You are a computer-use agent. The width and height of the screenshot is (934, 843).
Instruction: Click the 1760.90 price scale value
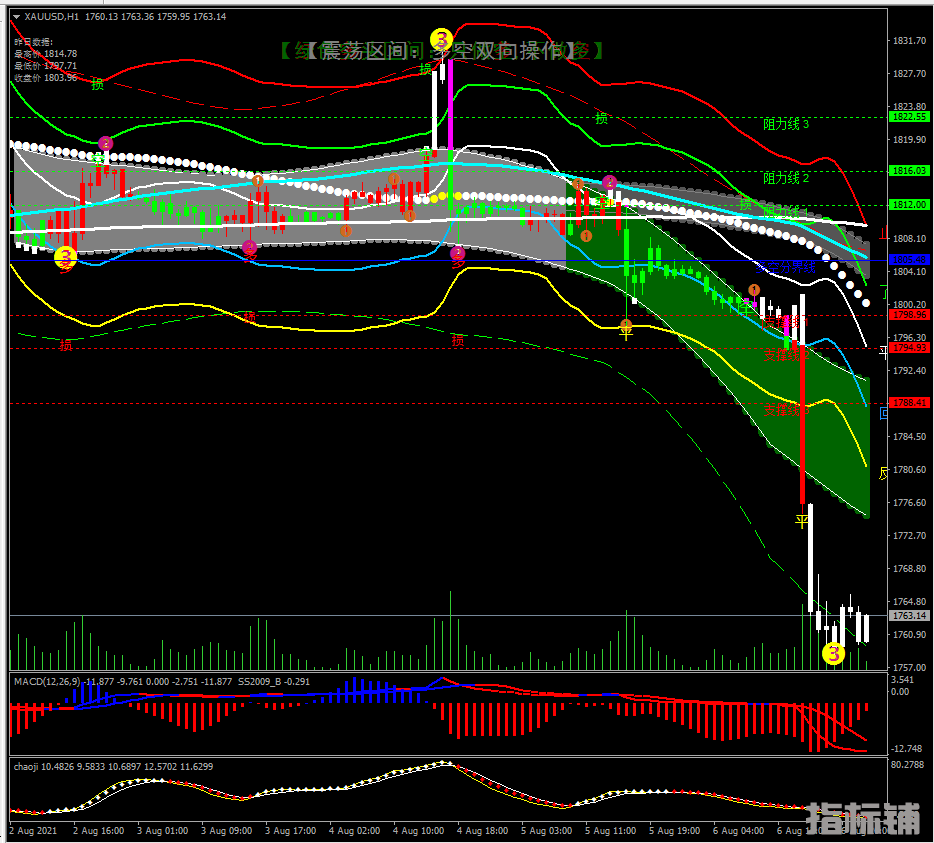click(x=909, y=634)
